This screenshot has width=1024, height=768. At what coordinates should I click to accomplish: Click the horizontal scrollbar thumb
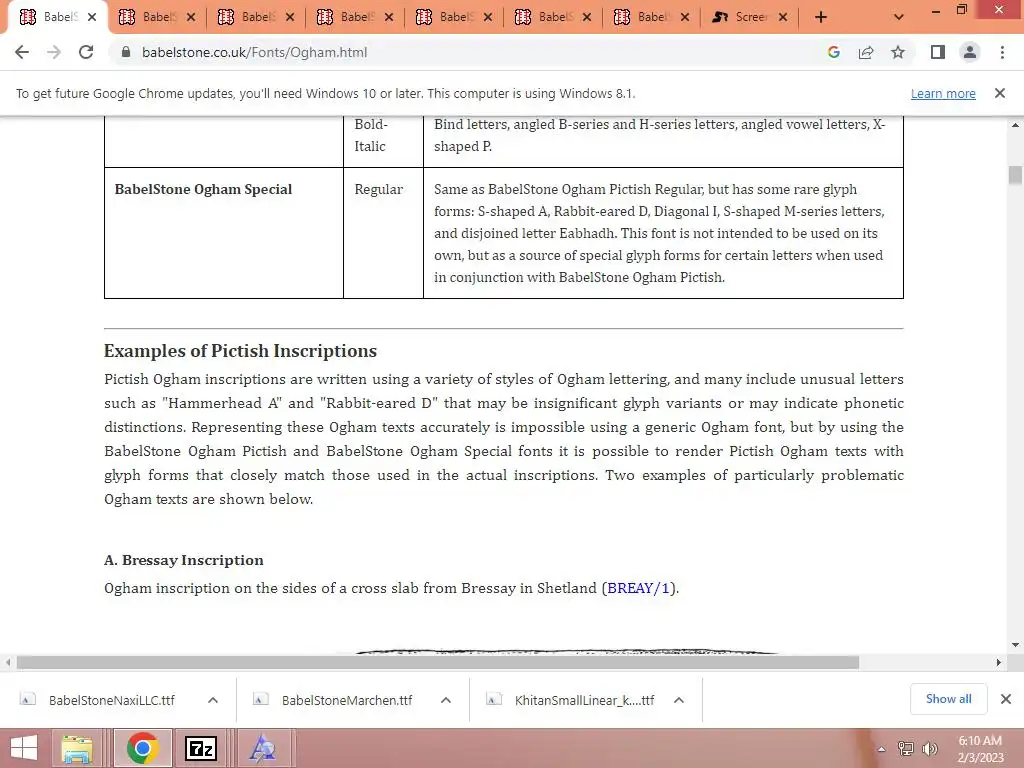coord(438,662)
